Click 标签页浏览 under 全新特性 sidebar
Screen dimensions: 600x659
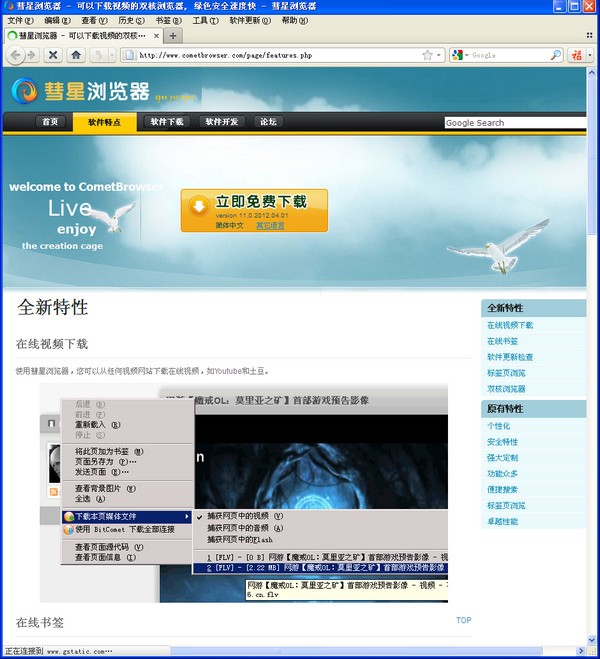point(506,373)
